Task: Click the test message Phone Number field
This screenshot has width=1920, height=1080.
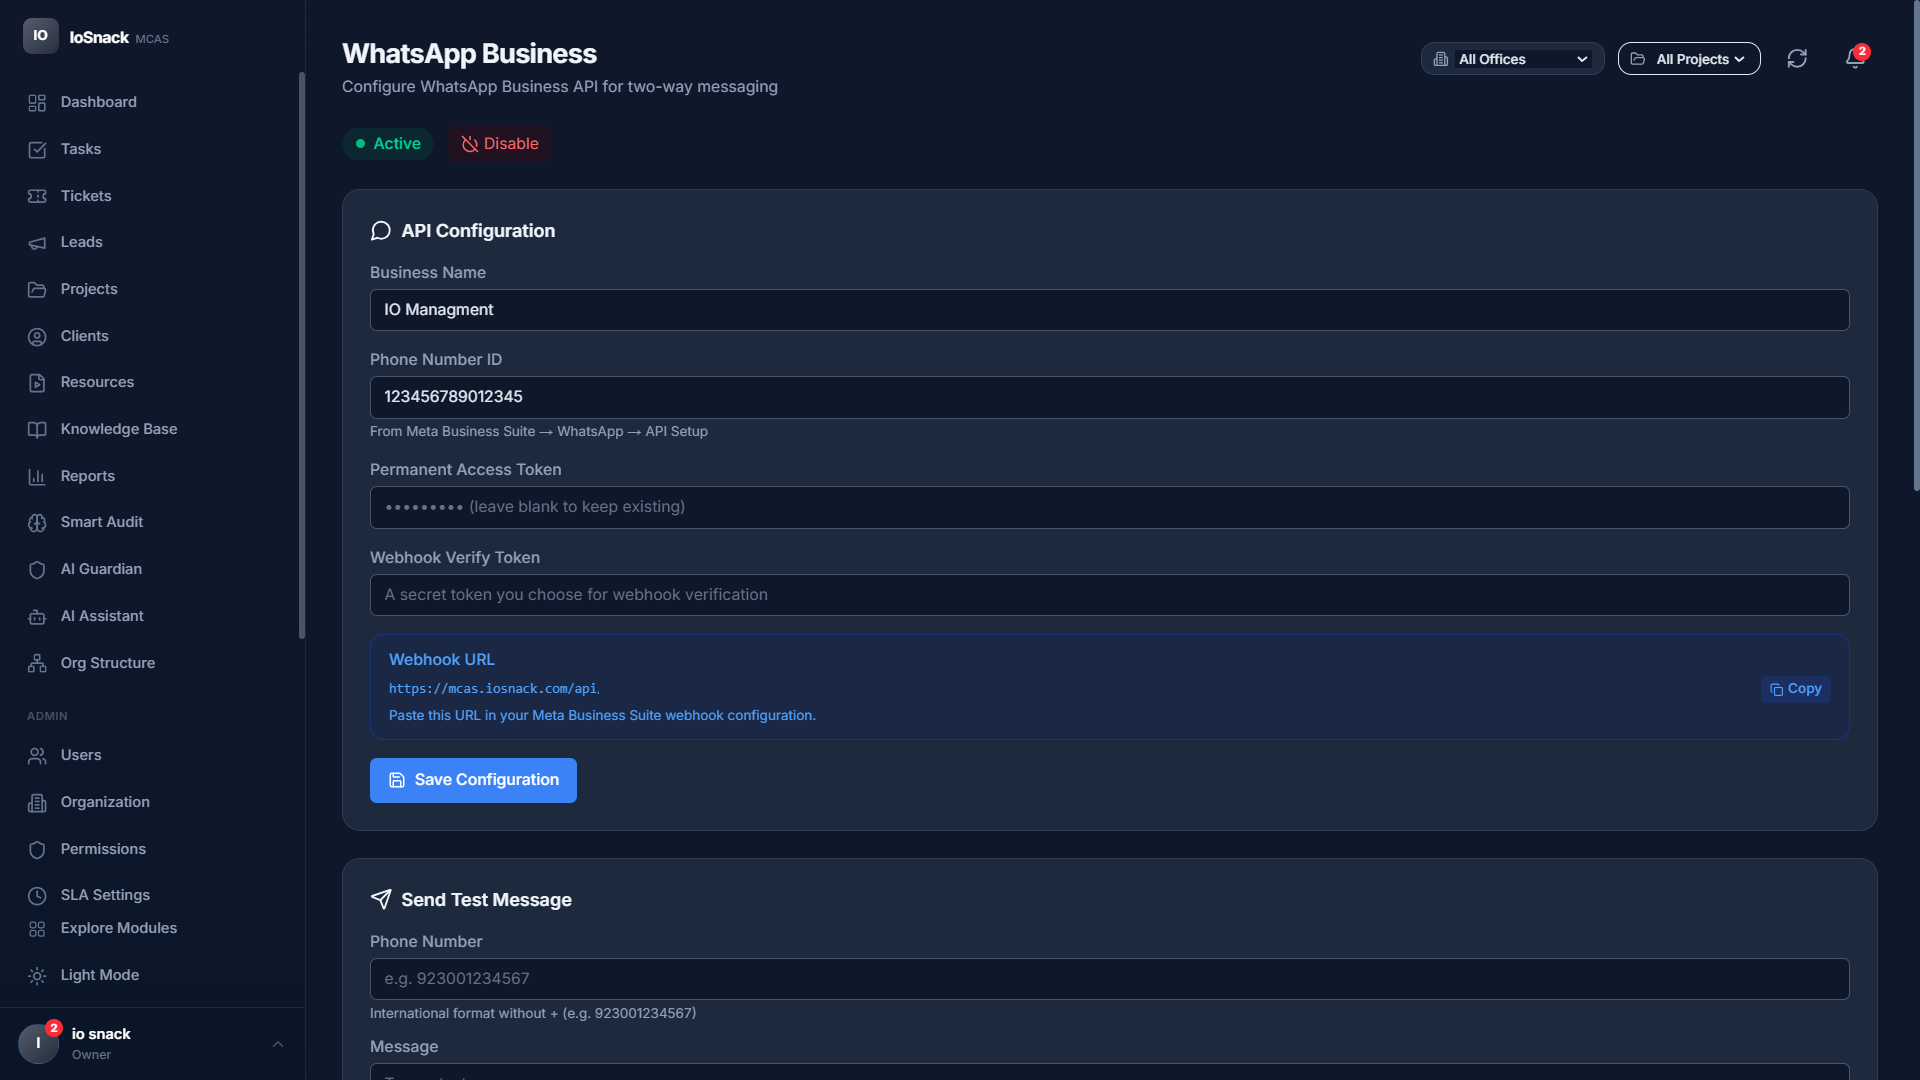Action: [1109, 979]
